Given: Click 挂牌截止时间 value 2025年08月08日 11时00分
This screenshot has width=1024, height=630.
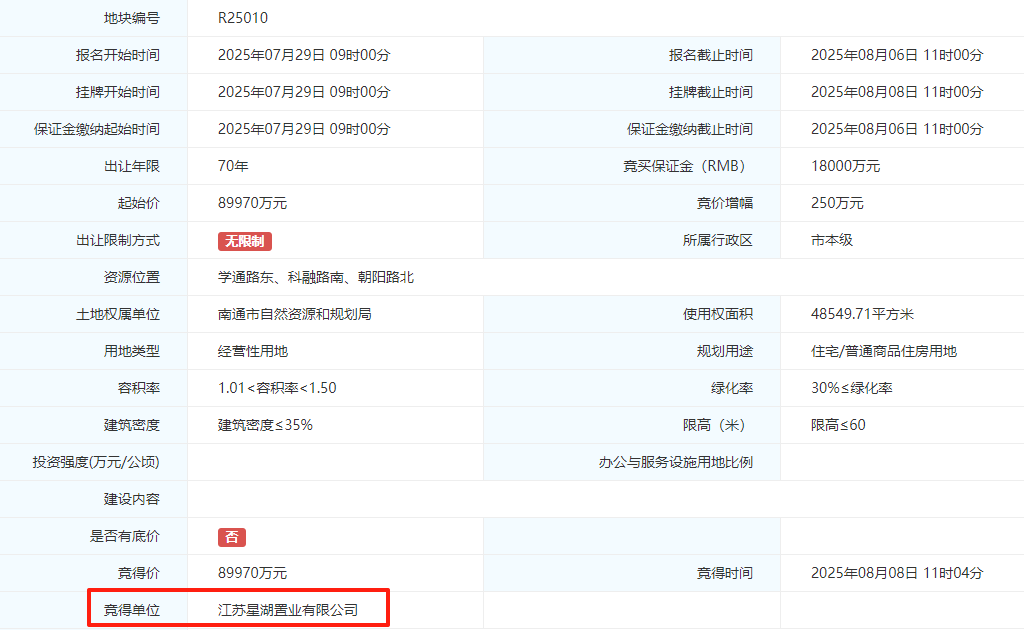Looking at the screenshot, I should [897, 92].
